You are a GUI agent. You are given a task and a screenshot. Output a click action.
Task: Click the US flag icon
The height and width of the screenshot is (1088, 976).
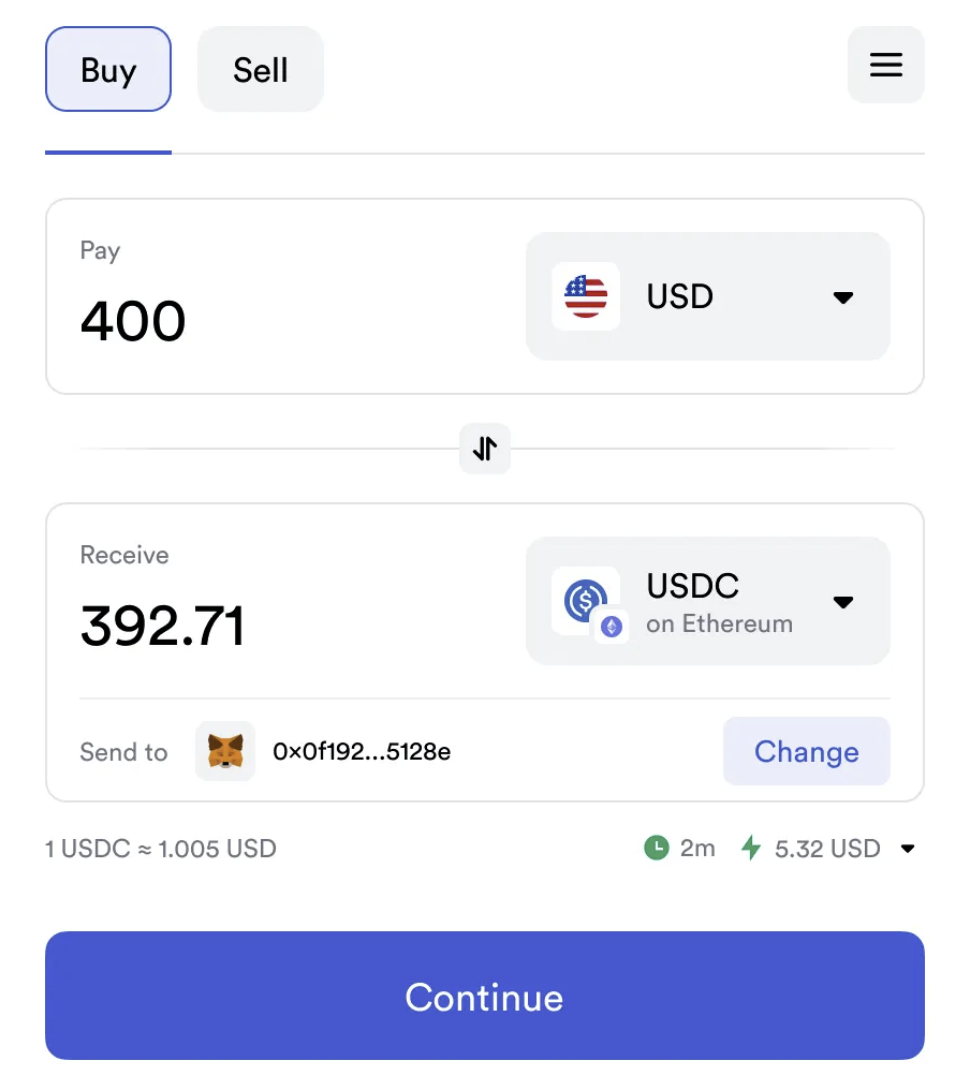(586, 297)
